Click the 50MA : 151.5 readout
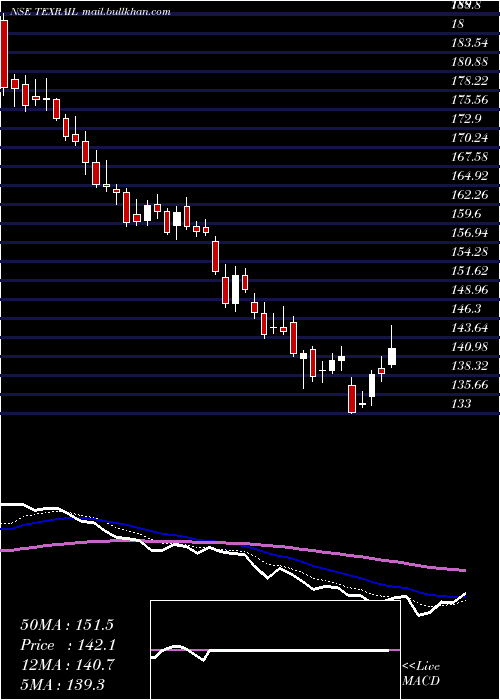The width and height of the screenshot is (500, 700). point(67,625)
